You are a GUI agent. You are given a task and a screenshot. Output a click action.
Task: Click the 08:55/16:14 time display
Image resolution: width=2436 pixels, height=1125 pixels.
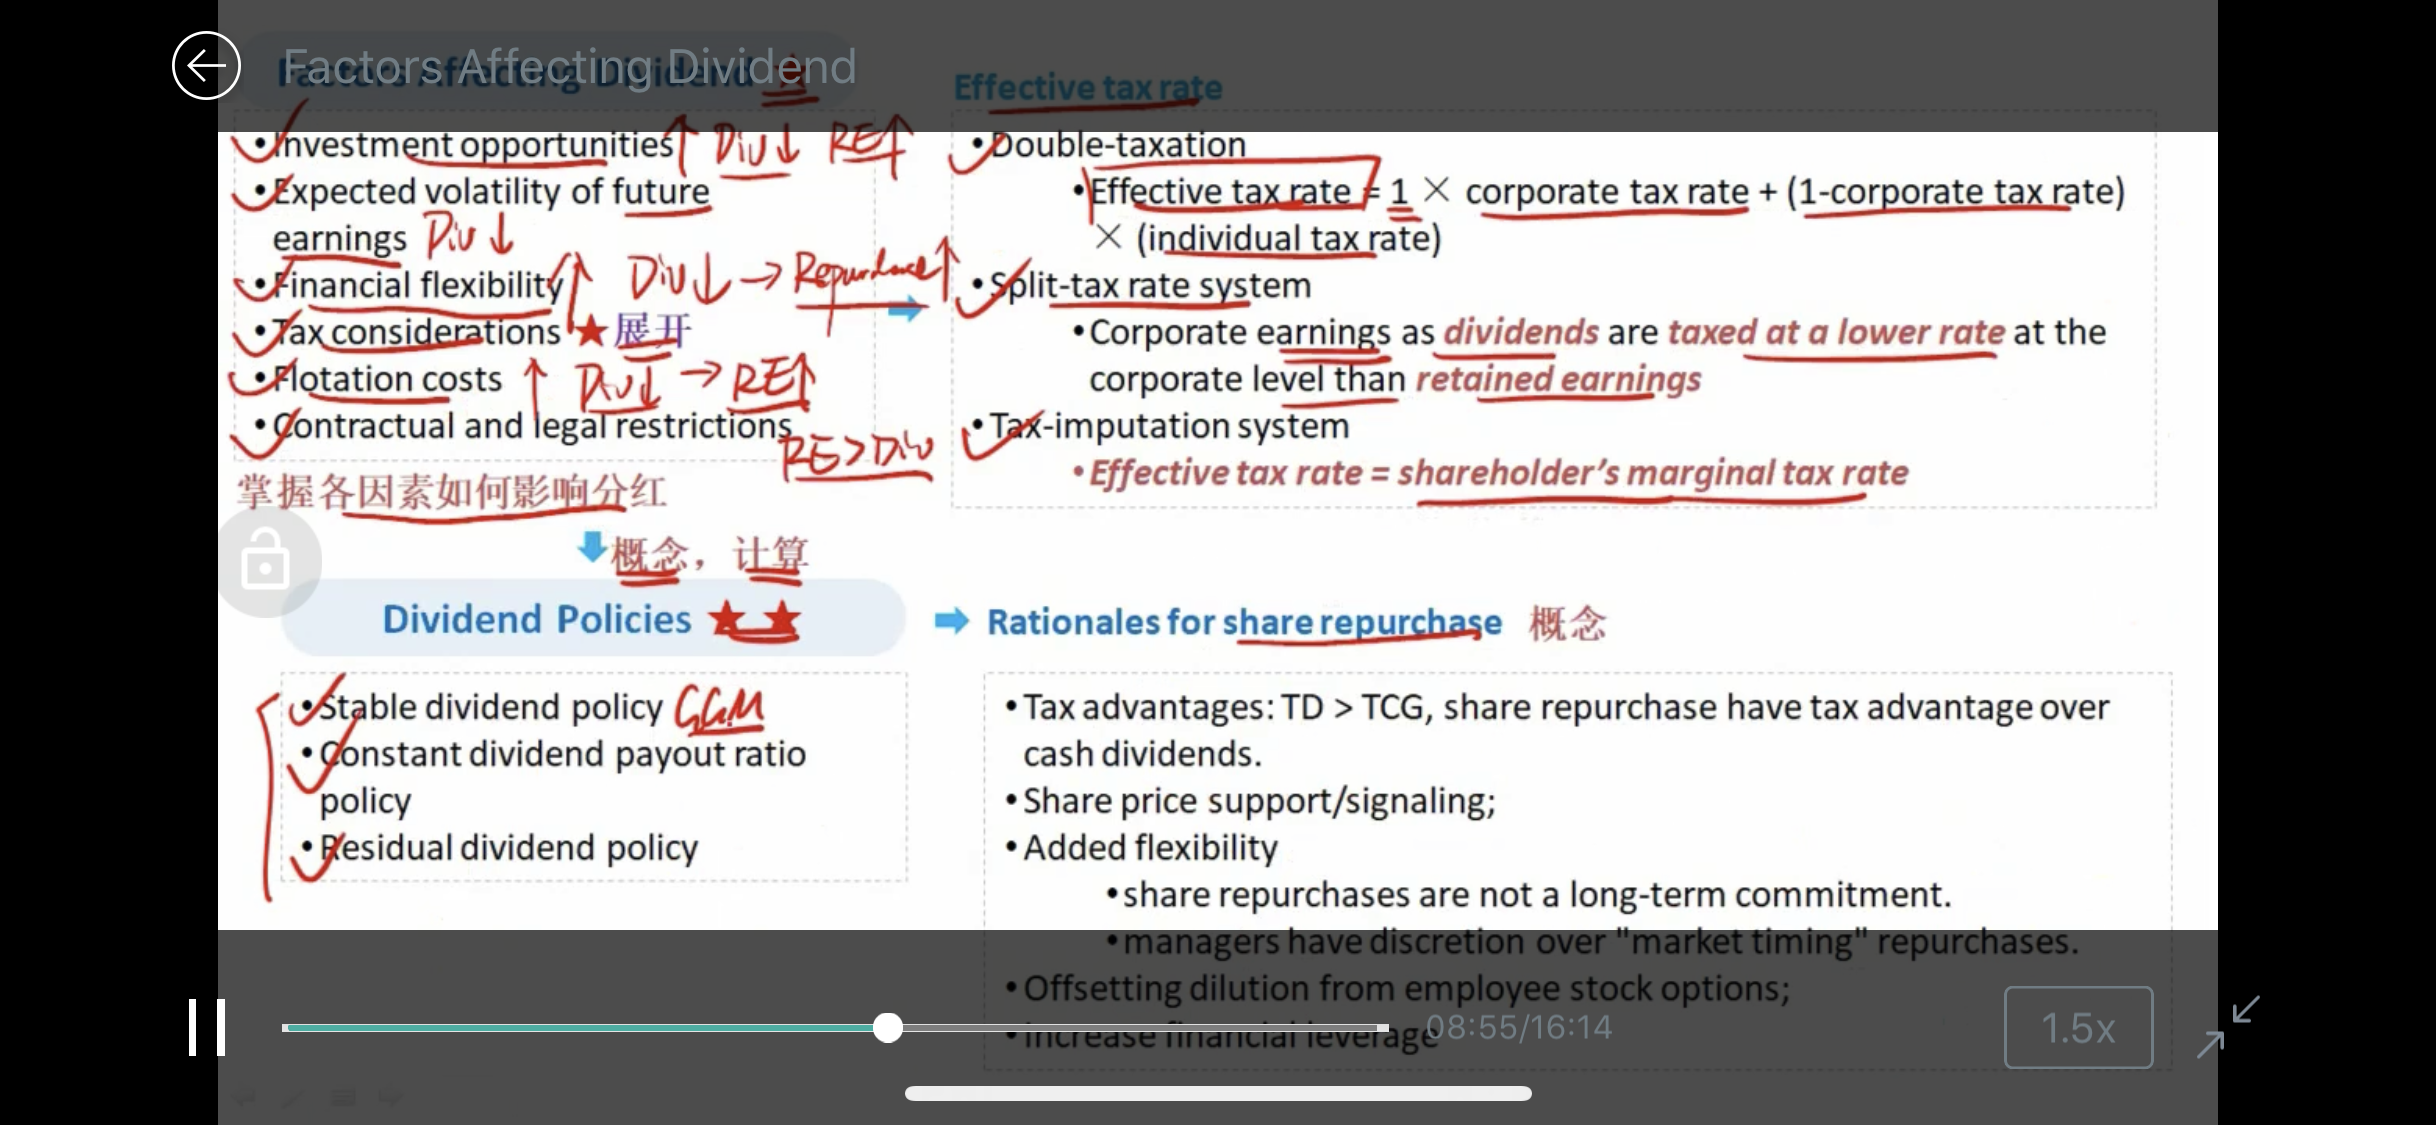pyautogui.click(x=1518, y=1027)
